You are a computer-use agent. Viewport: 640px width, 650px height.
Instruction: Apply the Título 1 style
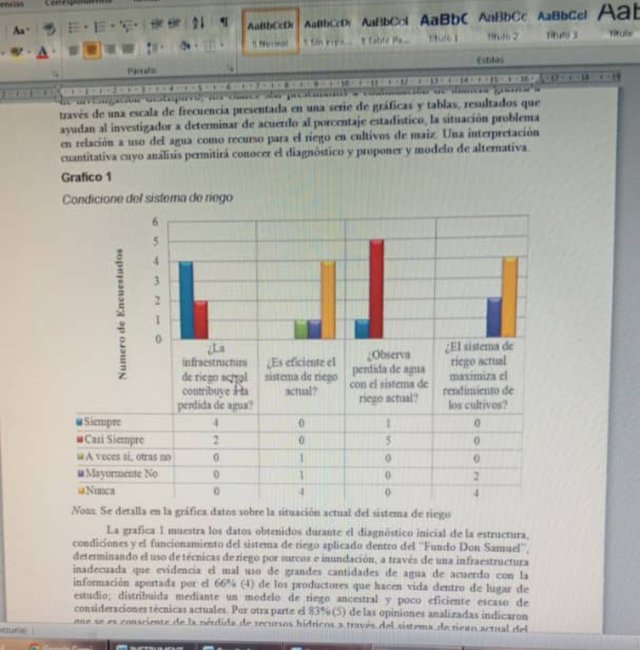point(444,27)
